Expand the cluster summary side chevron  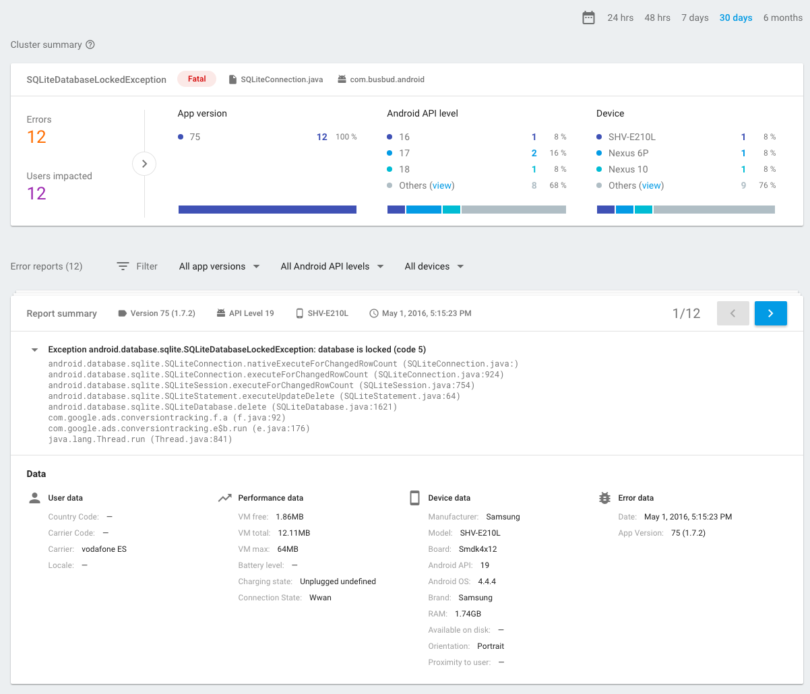tap(144, 163)
